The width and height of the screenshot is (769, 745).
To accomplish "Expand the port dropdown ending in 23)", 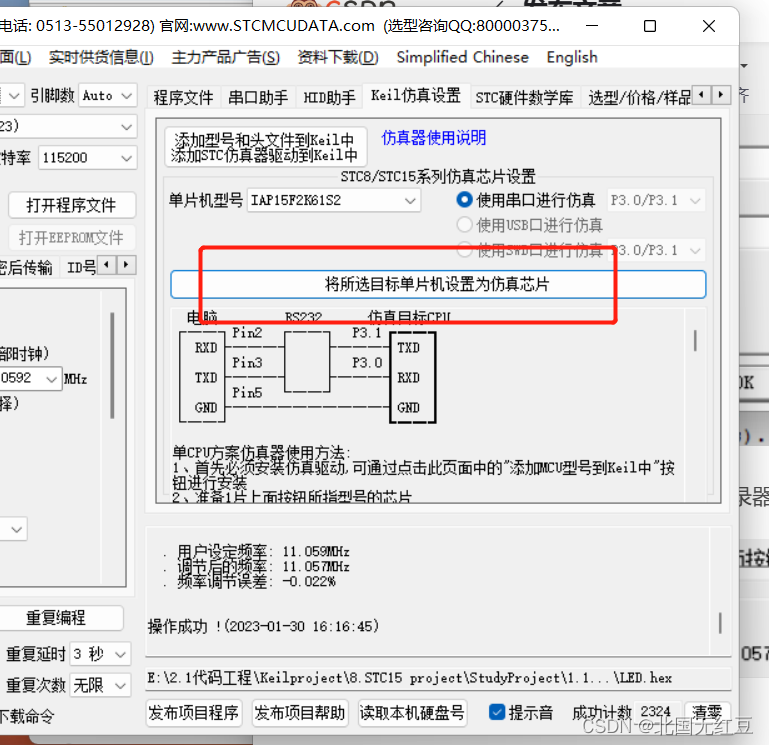I will pos(68,127).
